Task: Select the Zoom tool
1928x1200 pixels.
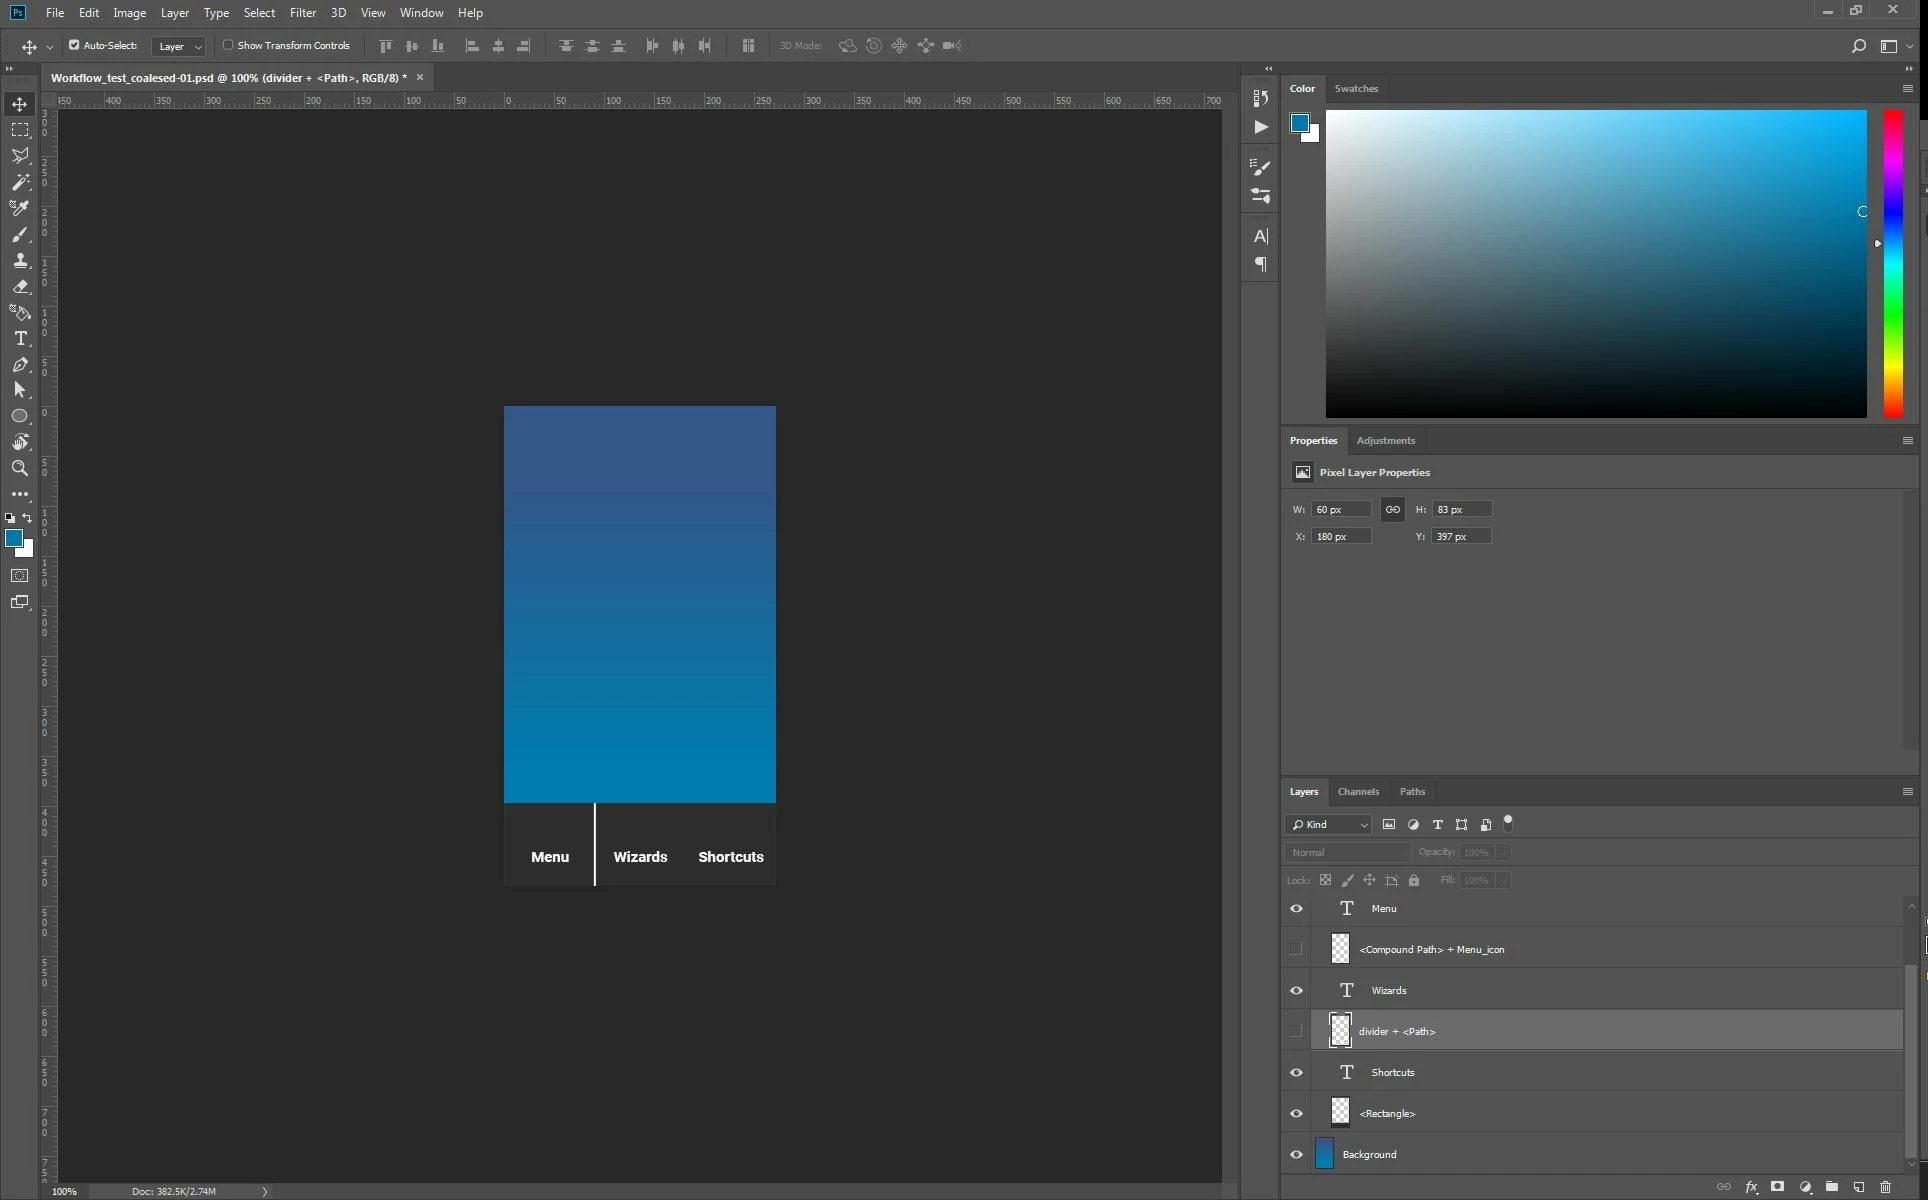Action: [x=20, y=468]
